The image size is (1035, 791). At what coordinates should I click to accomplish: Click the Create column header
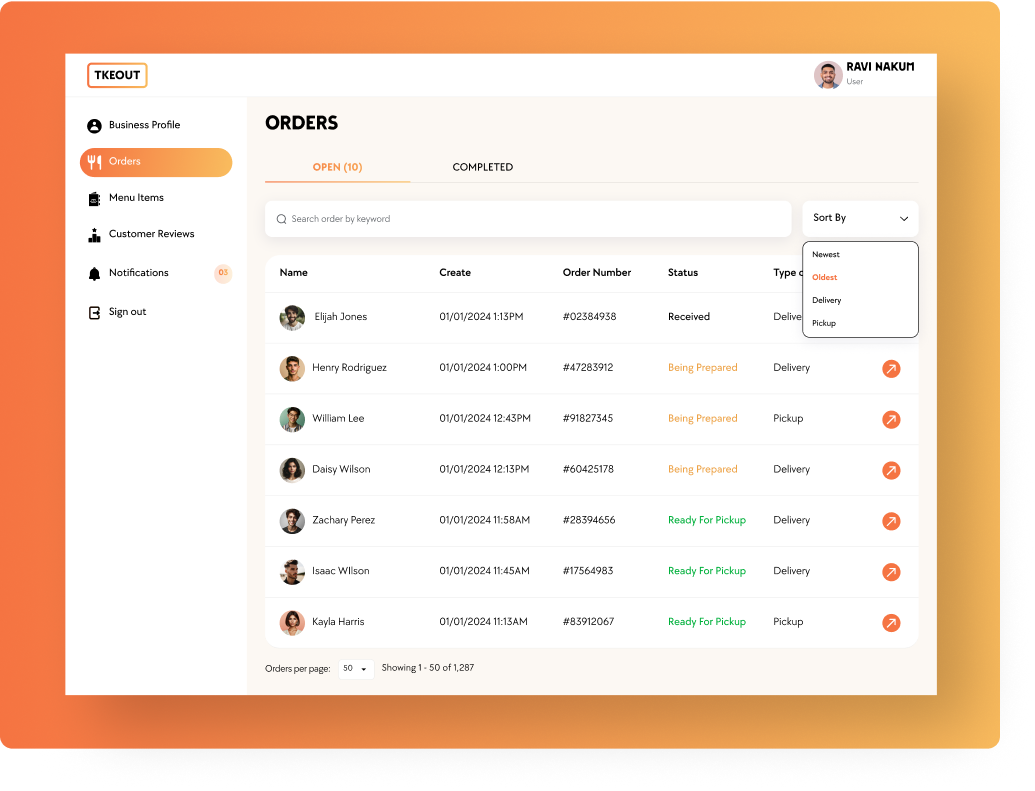(455, 273)
